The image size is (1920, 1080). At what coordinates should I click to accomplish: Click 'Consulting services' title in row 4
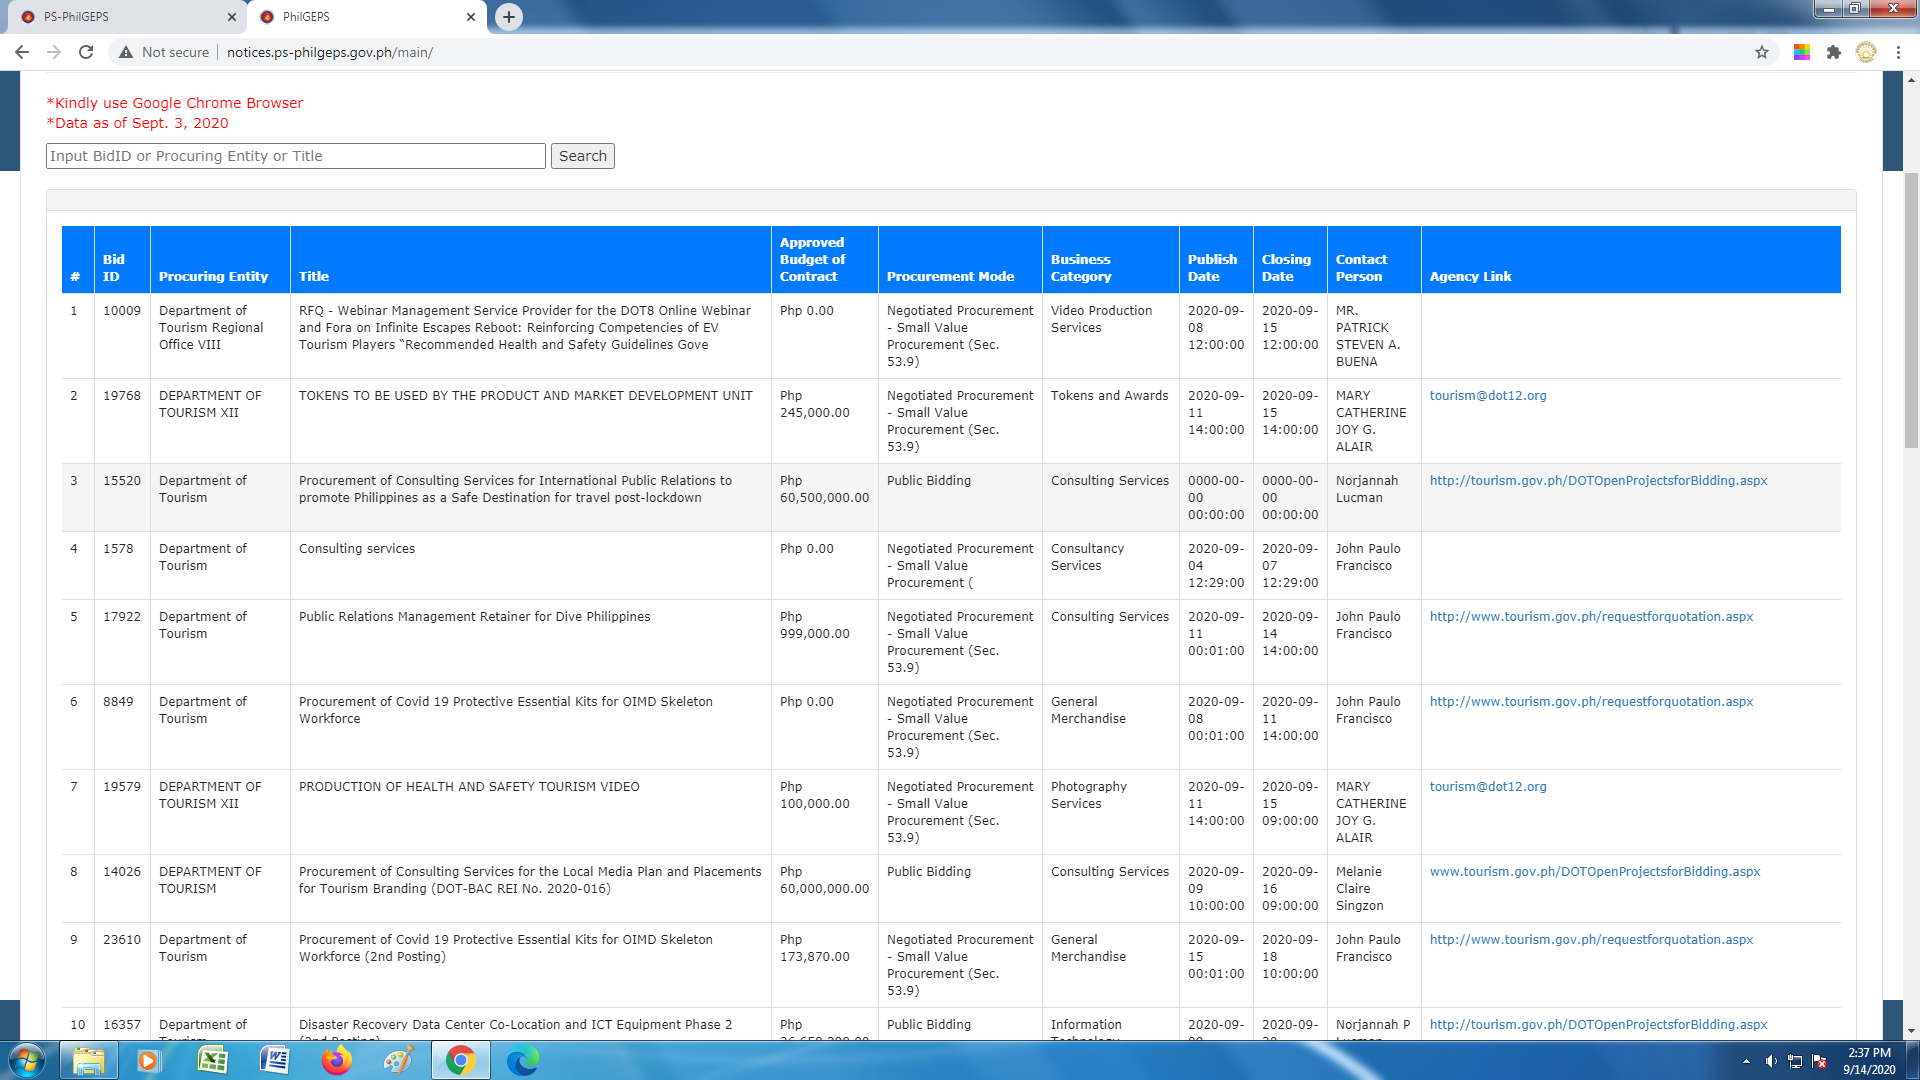(x=357, y=549)
